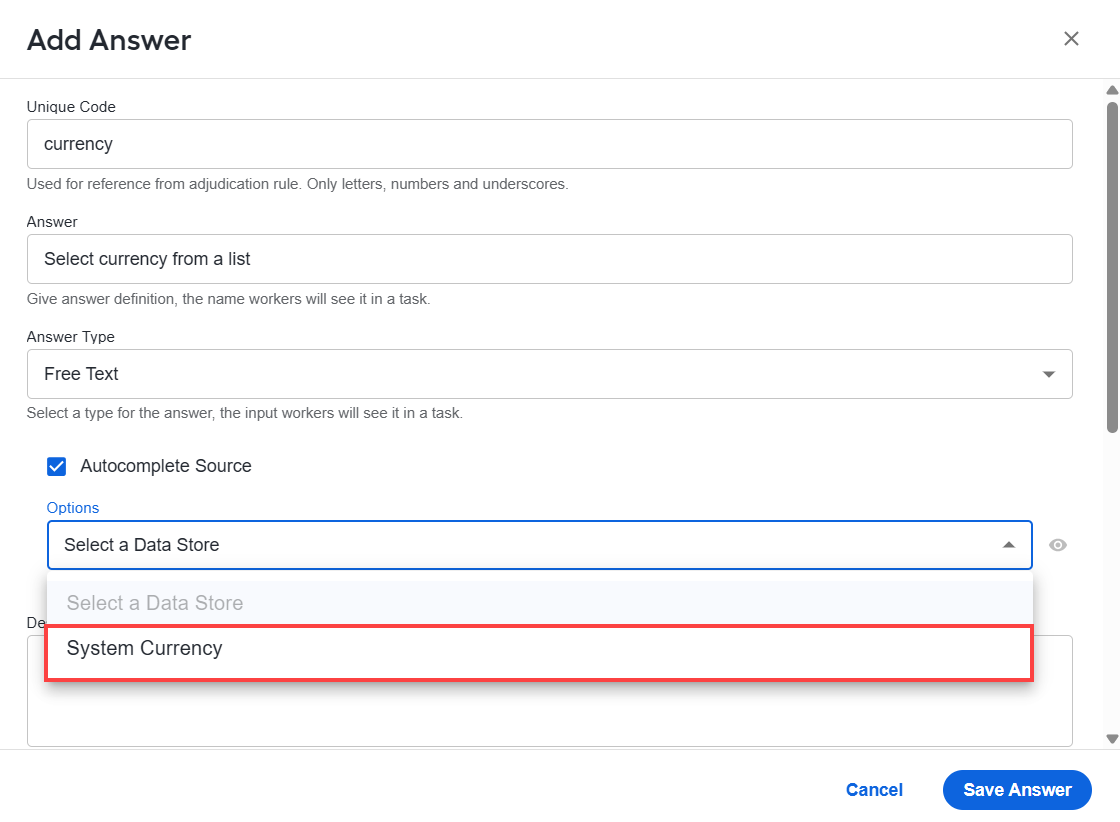This screenshot has height=822, width=1120.
Task: Click the scrollbar down arrow
Action: (x=1112, y=739)
